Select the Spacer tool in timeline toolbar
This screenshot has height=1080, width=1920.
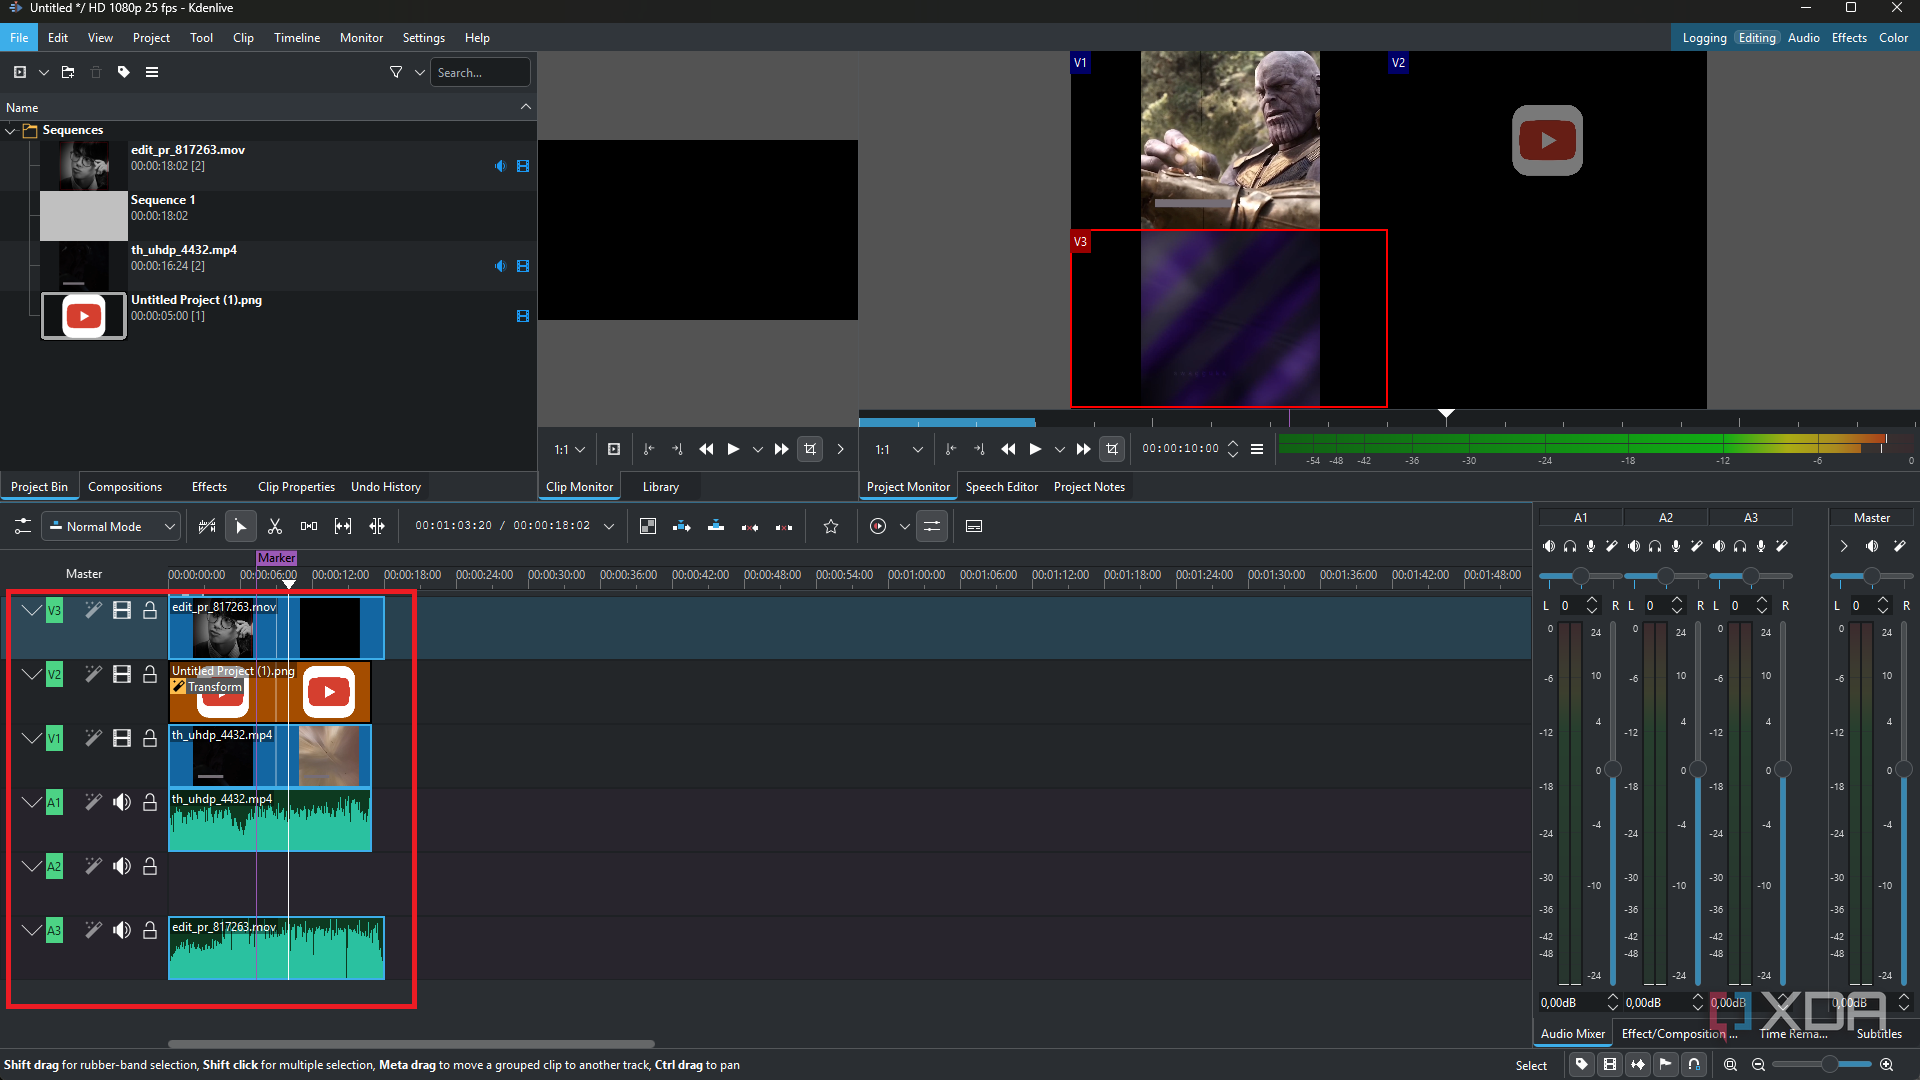(309, 526)
